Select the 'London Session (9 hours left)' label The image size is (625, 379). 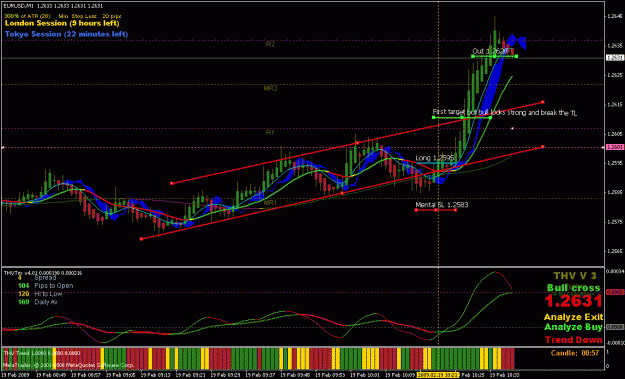(62, 23)
